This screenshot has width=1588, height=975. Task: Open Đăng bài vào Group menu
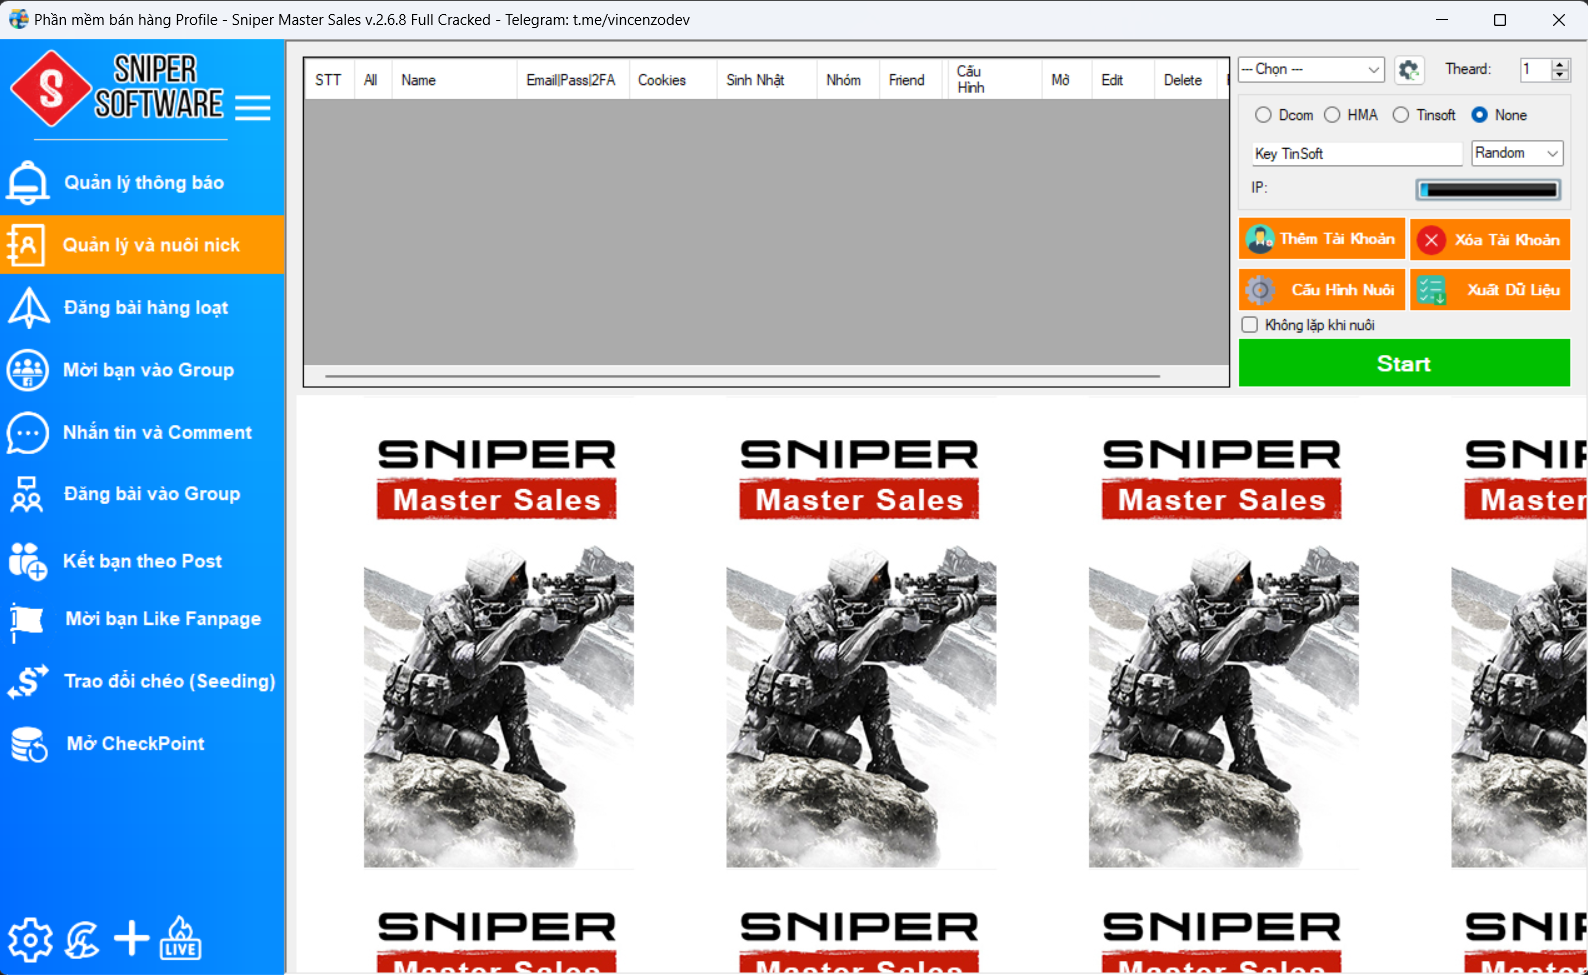pos(152,494)
